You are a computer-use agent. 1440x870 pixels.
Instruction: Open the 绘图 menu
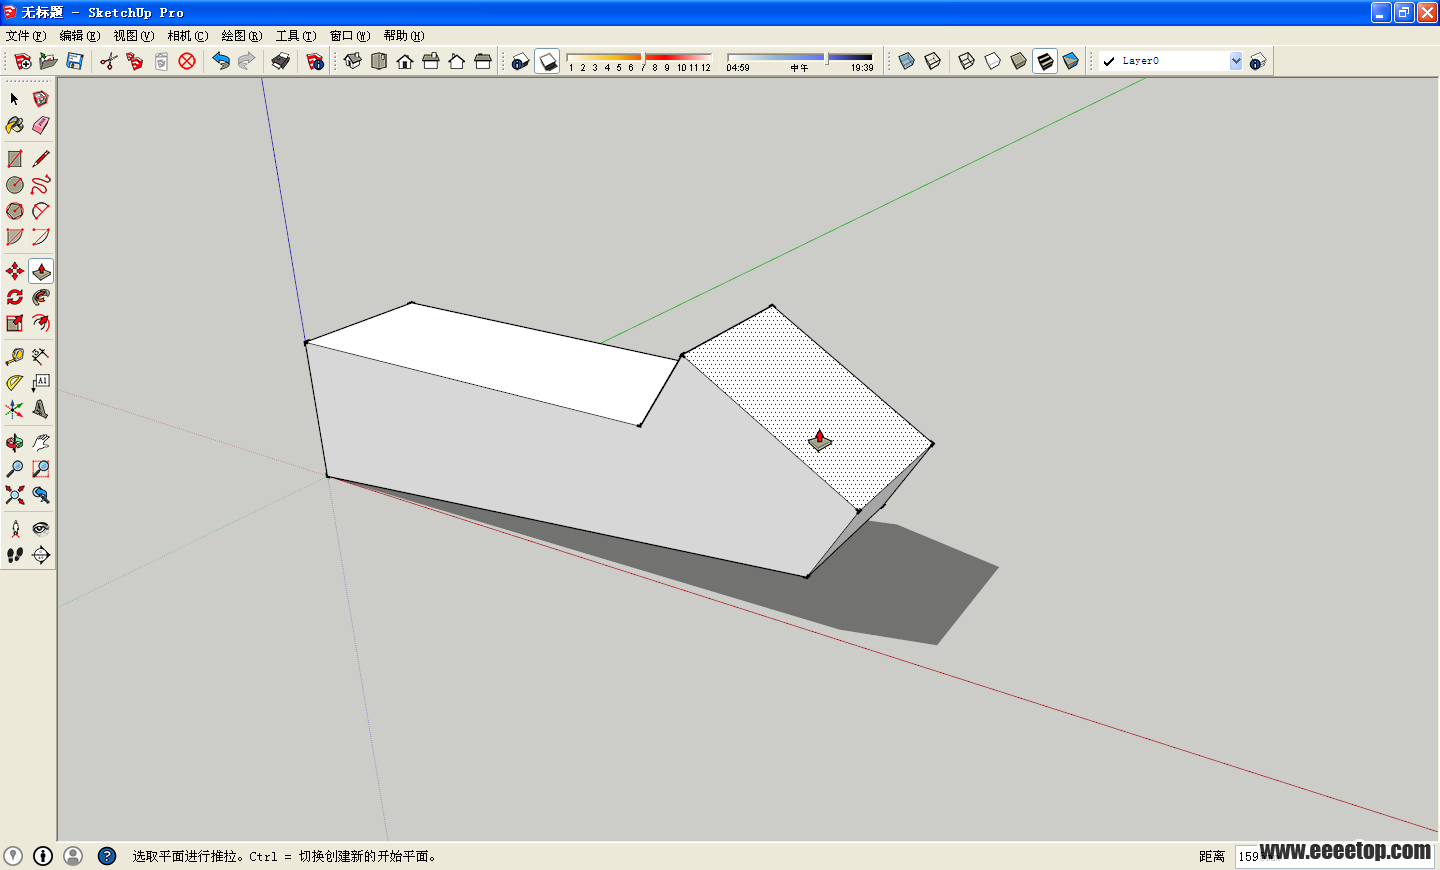242,36
